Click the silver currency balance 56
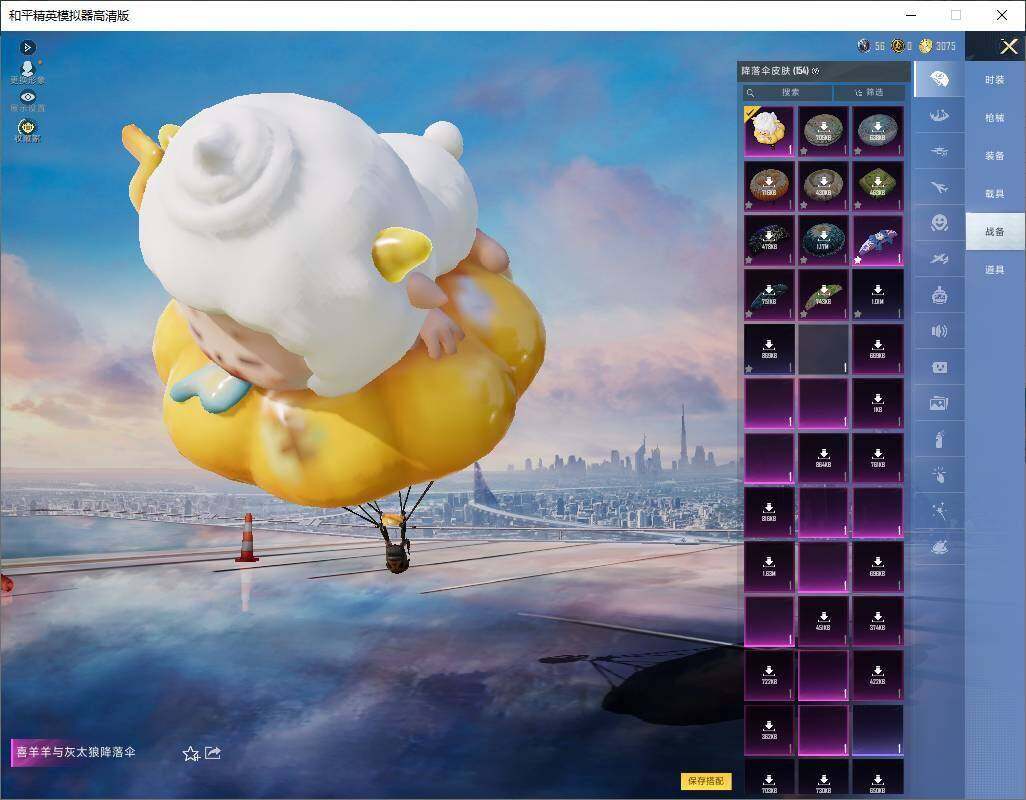This screenshot has width=1026, height=800. click(x=872, y=46)
